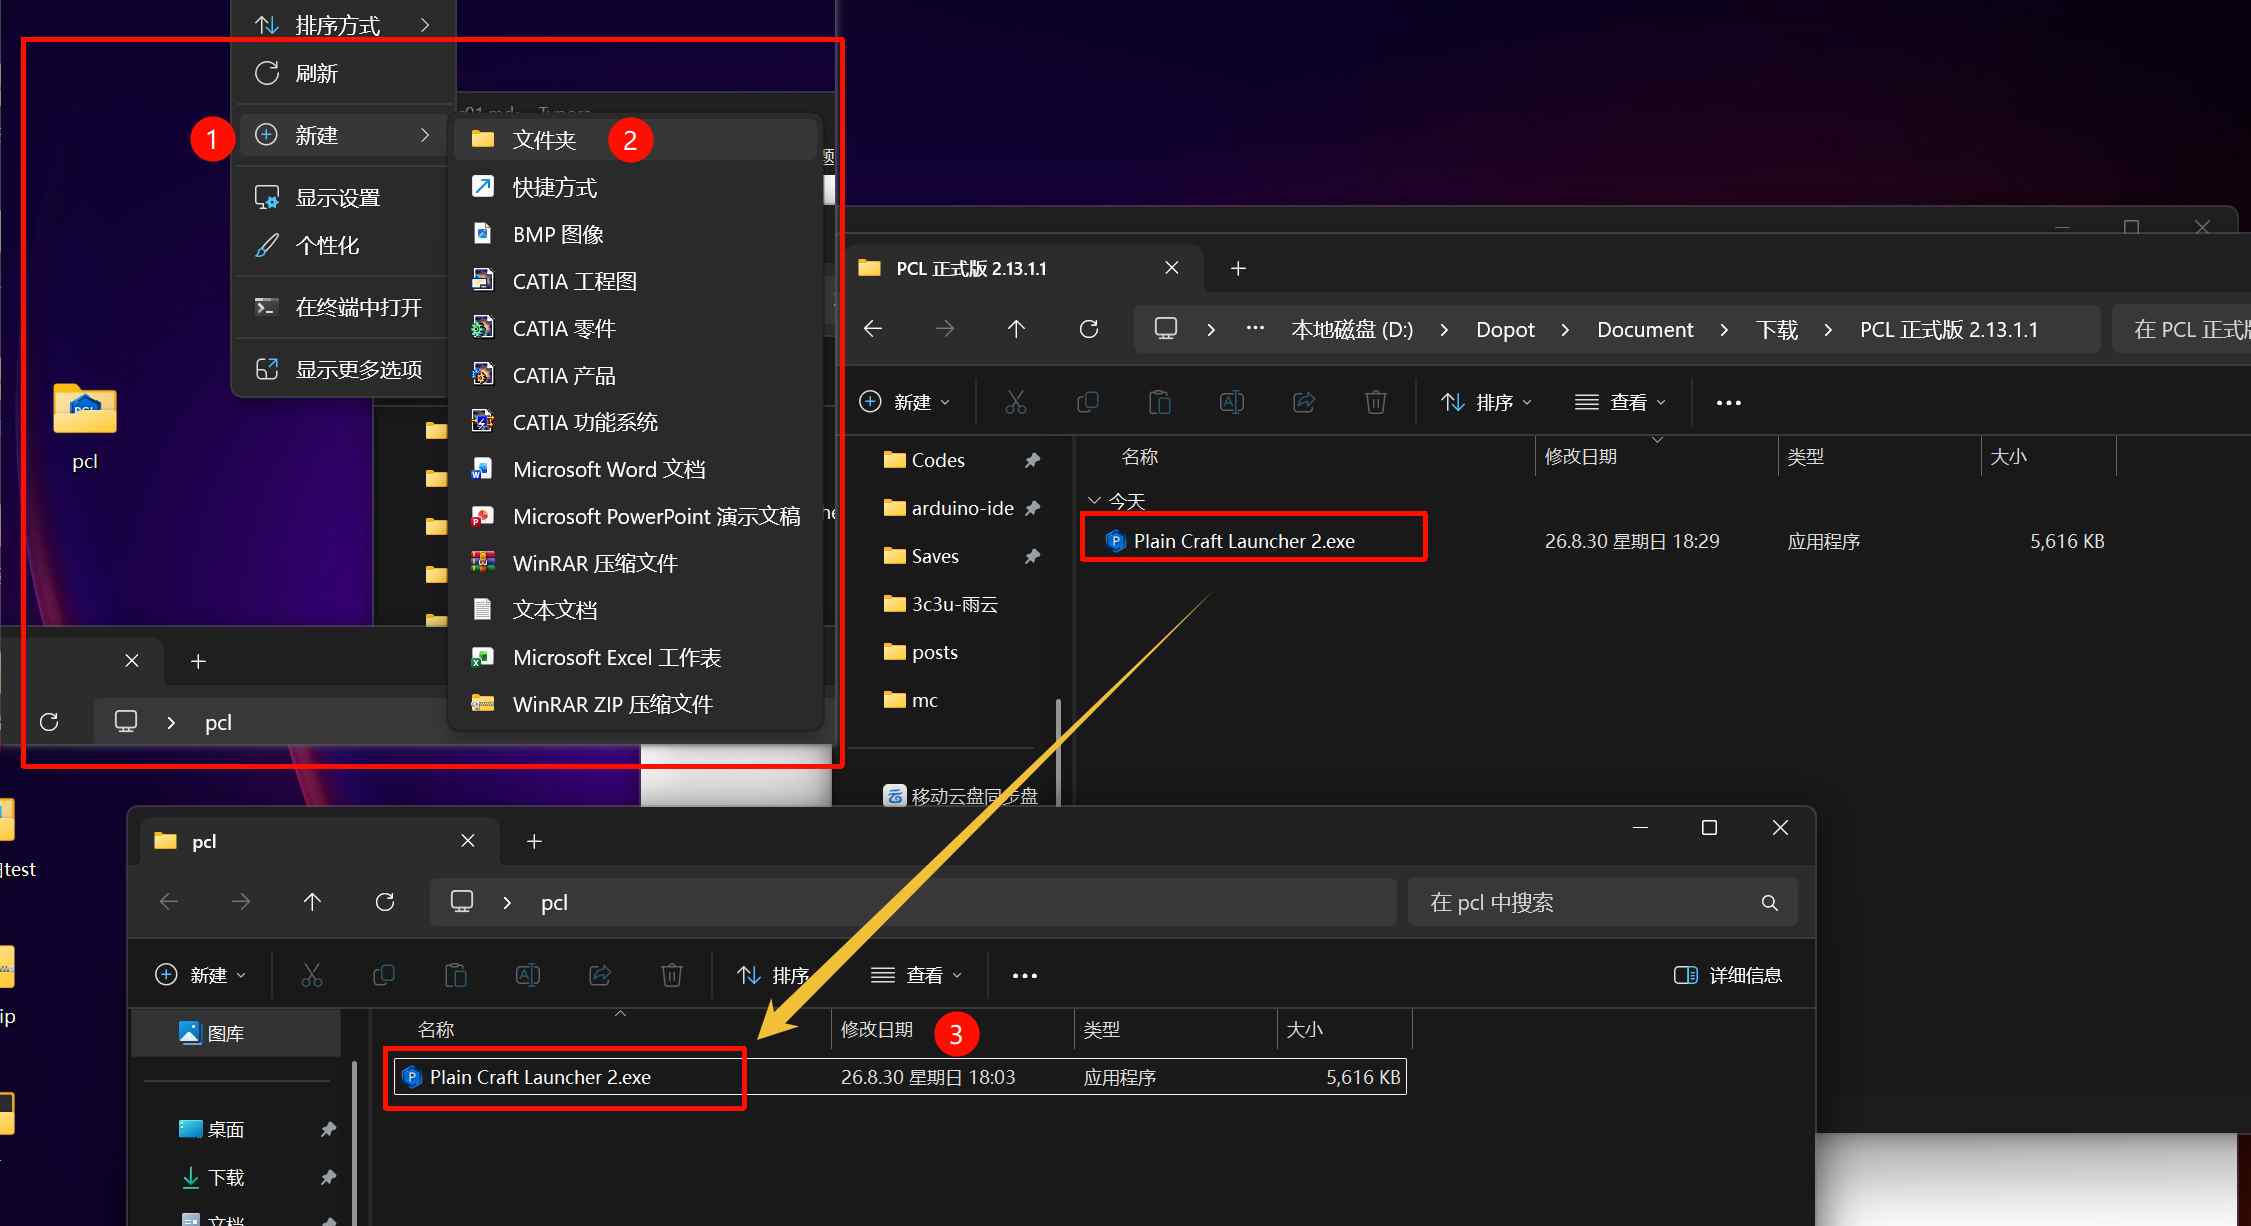Create a 文本文档 from the New submenu
The image size is (2251, 1226).
(x=636, y=610)
